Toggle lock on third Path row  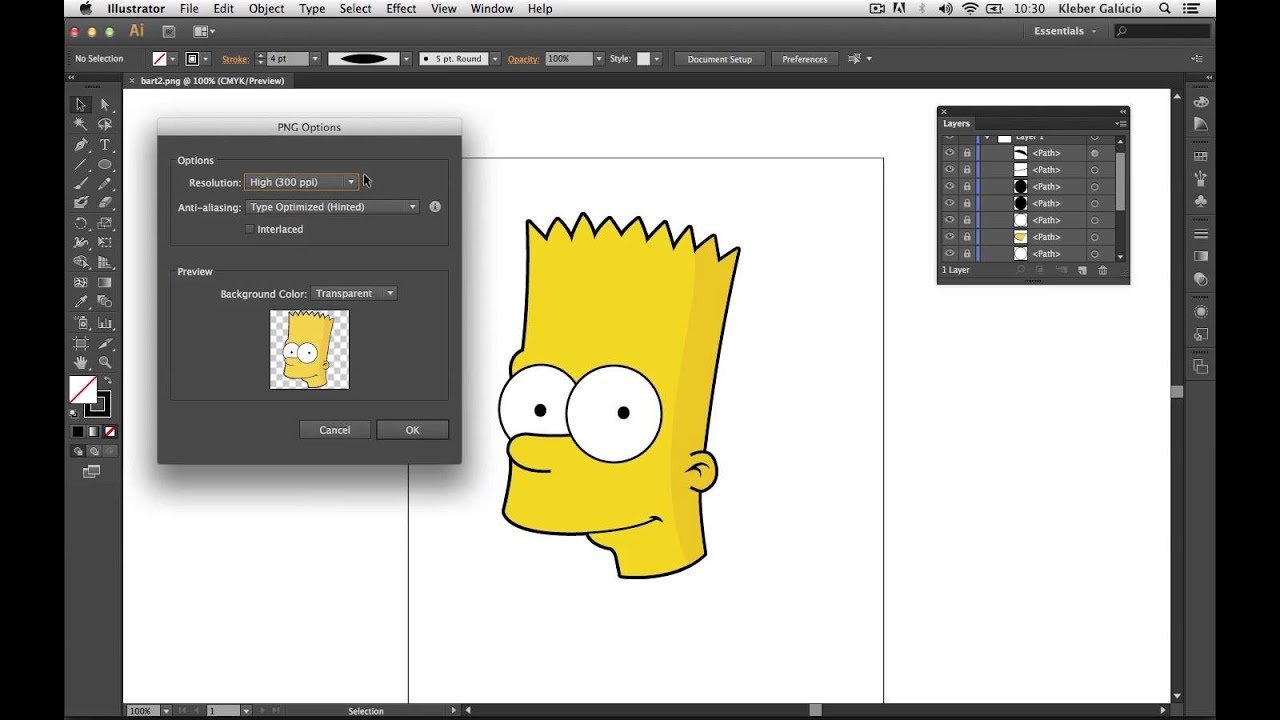(x=967, y=187)
